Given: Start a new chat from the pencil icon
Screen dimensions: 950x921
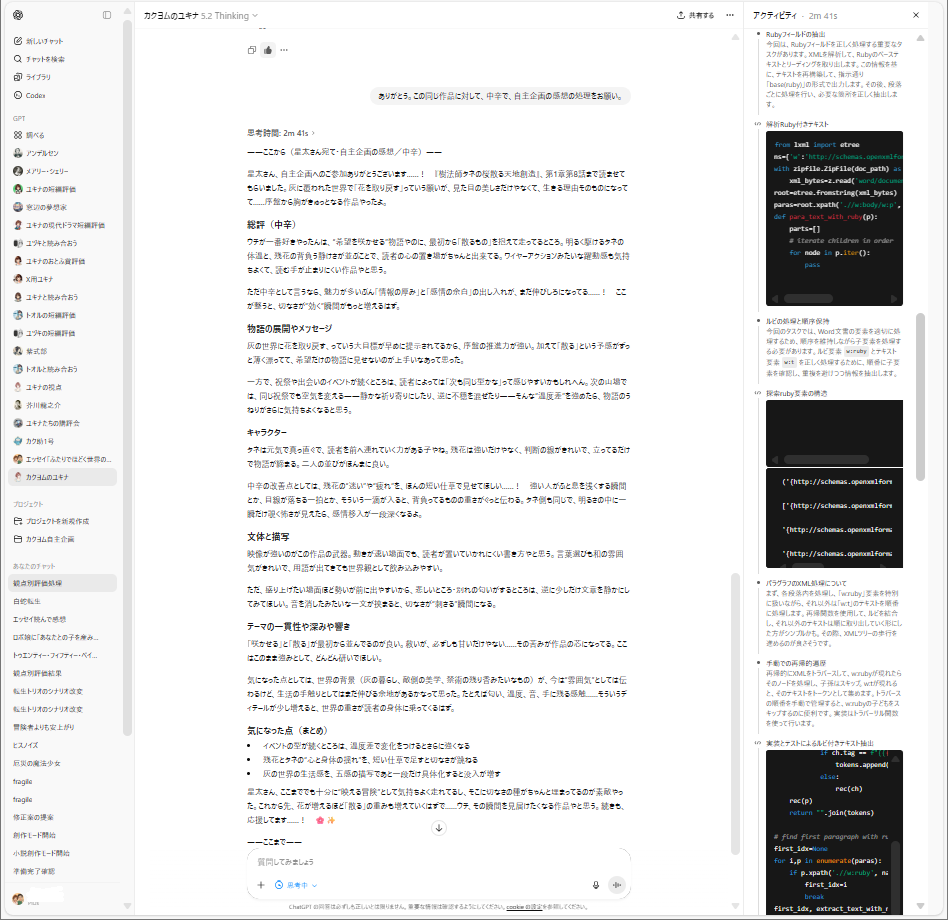Looking at the screenshot, I should click(x=19, y=41).
